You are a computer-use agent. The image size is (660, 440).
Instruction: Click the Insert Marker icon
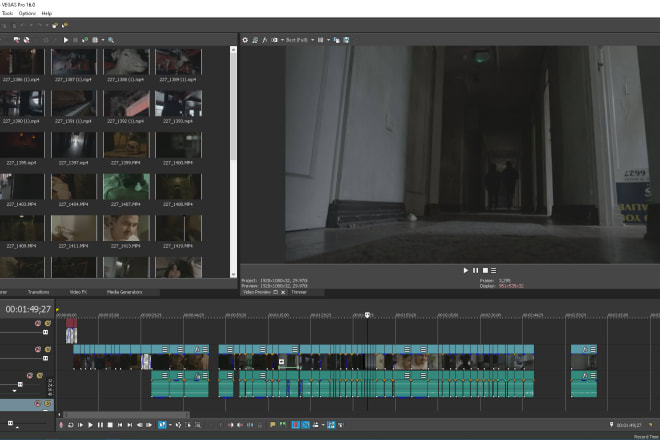click(272, 425)
